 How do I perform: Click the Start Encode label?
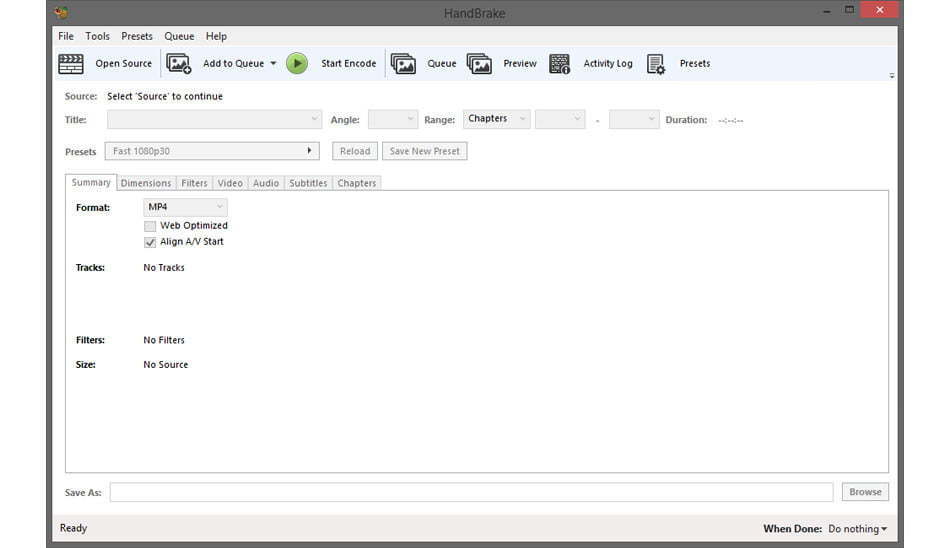[x=348, y=64]
